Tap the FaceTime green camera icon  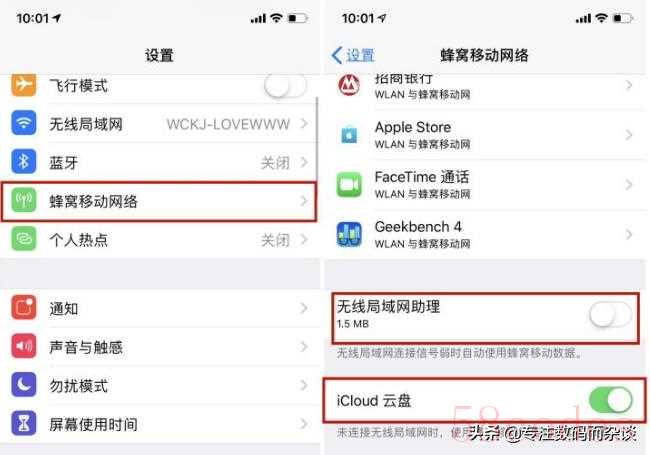[349, 184]
